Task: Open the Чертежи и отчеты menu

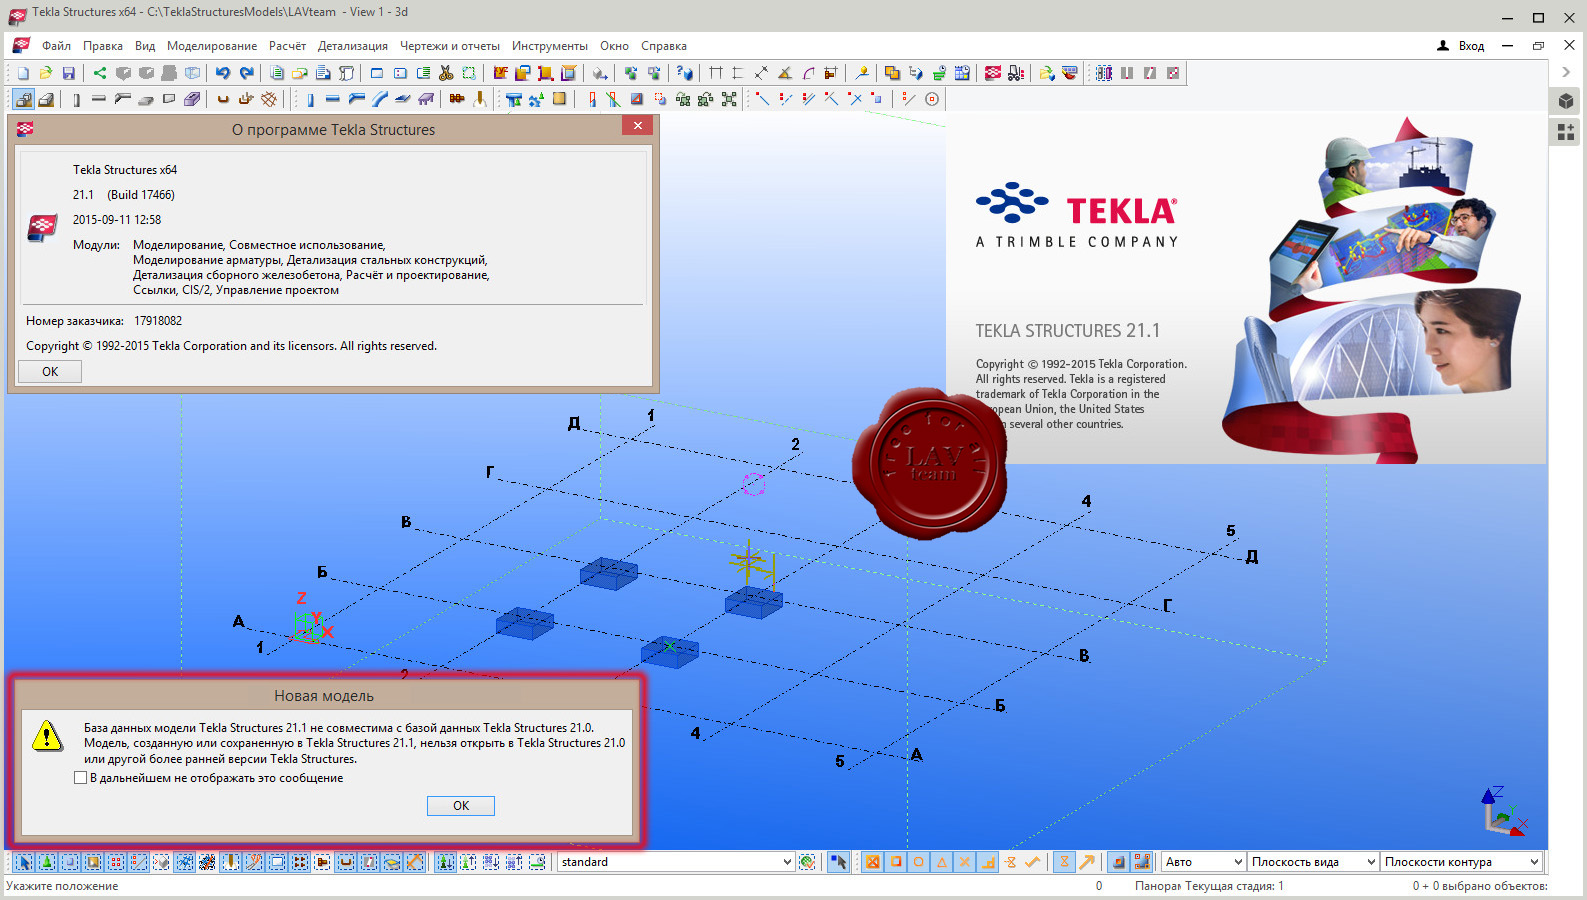Action: (x=450, y=46)
